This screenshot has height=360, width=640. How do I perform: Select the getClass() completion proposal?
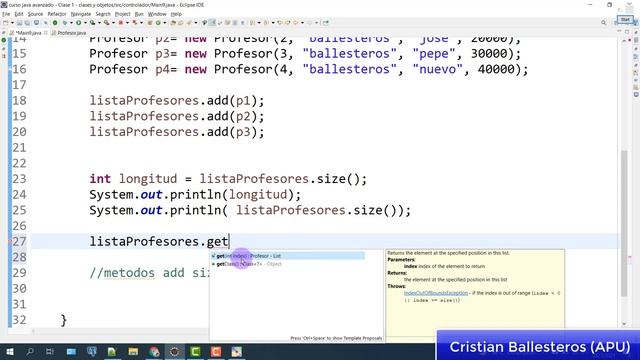pyautogui.click(x=288, y=264)
